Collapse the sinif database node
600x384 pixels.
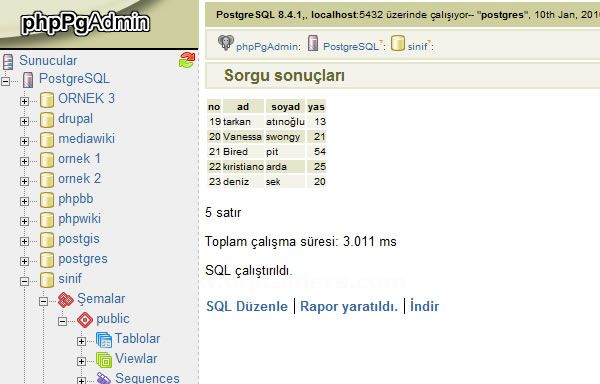click(x=24, y=281)
